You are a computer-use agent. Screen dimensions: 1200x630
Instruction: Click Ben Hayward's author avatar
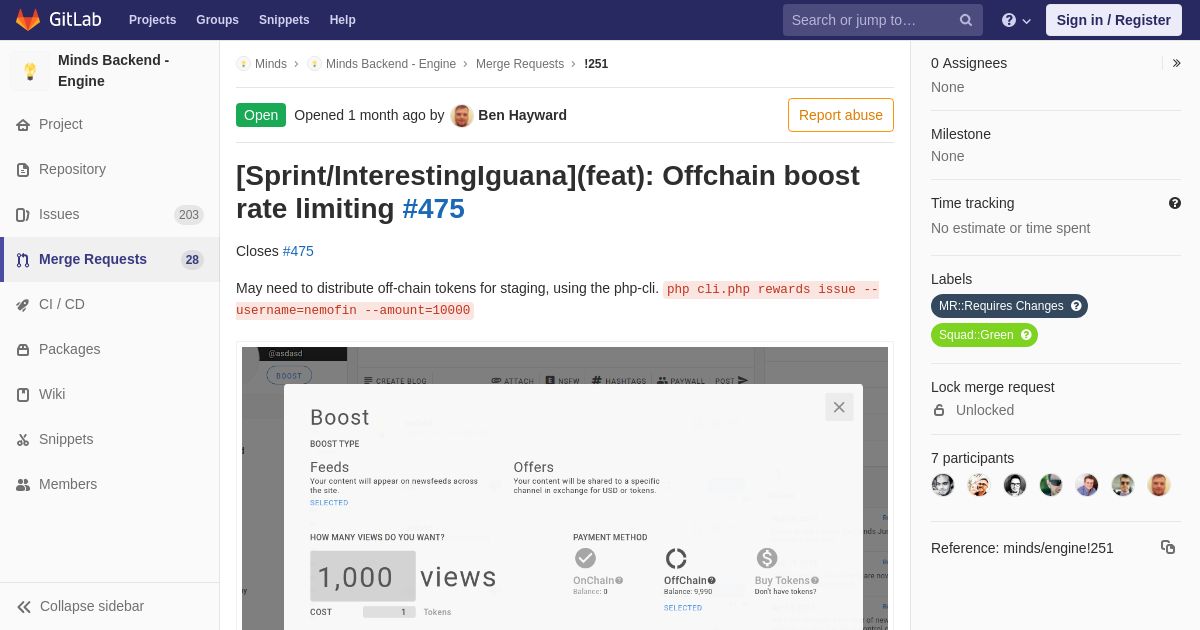[462, 115]
